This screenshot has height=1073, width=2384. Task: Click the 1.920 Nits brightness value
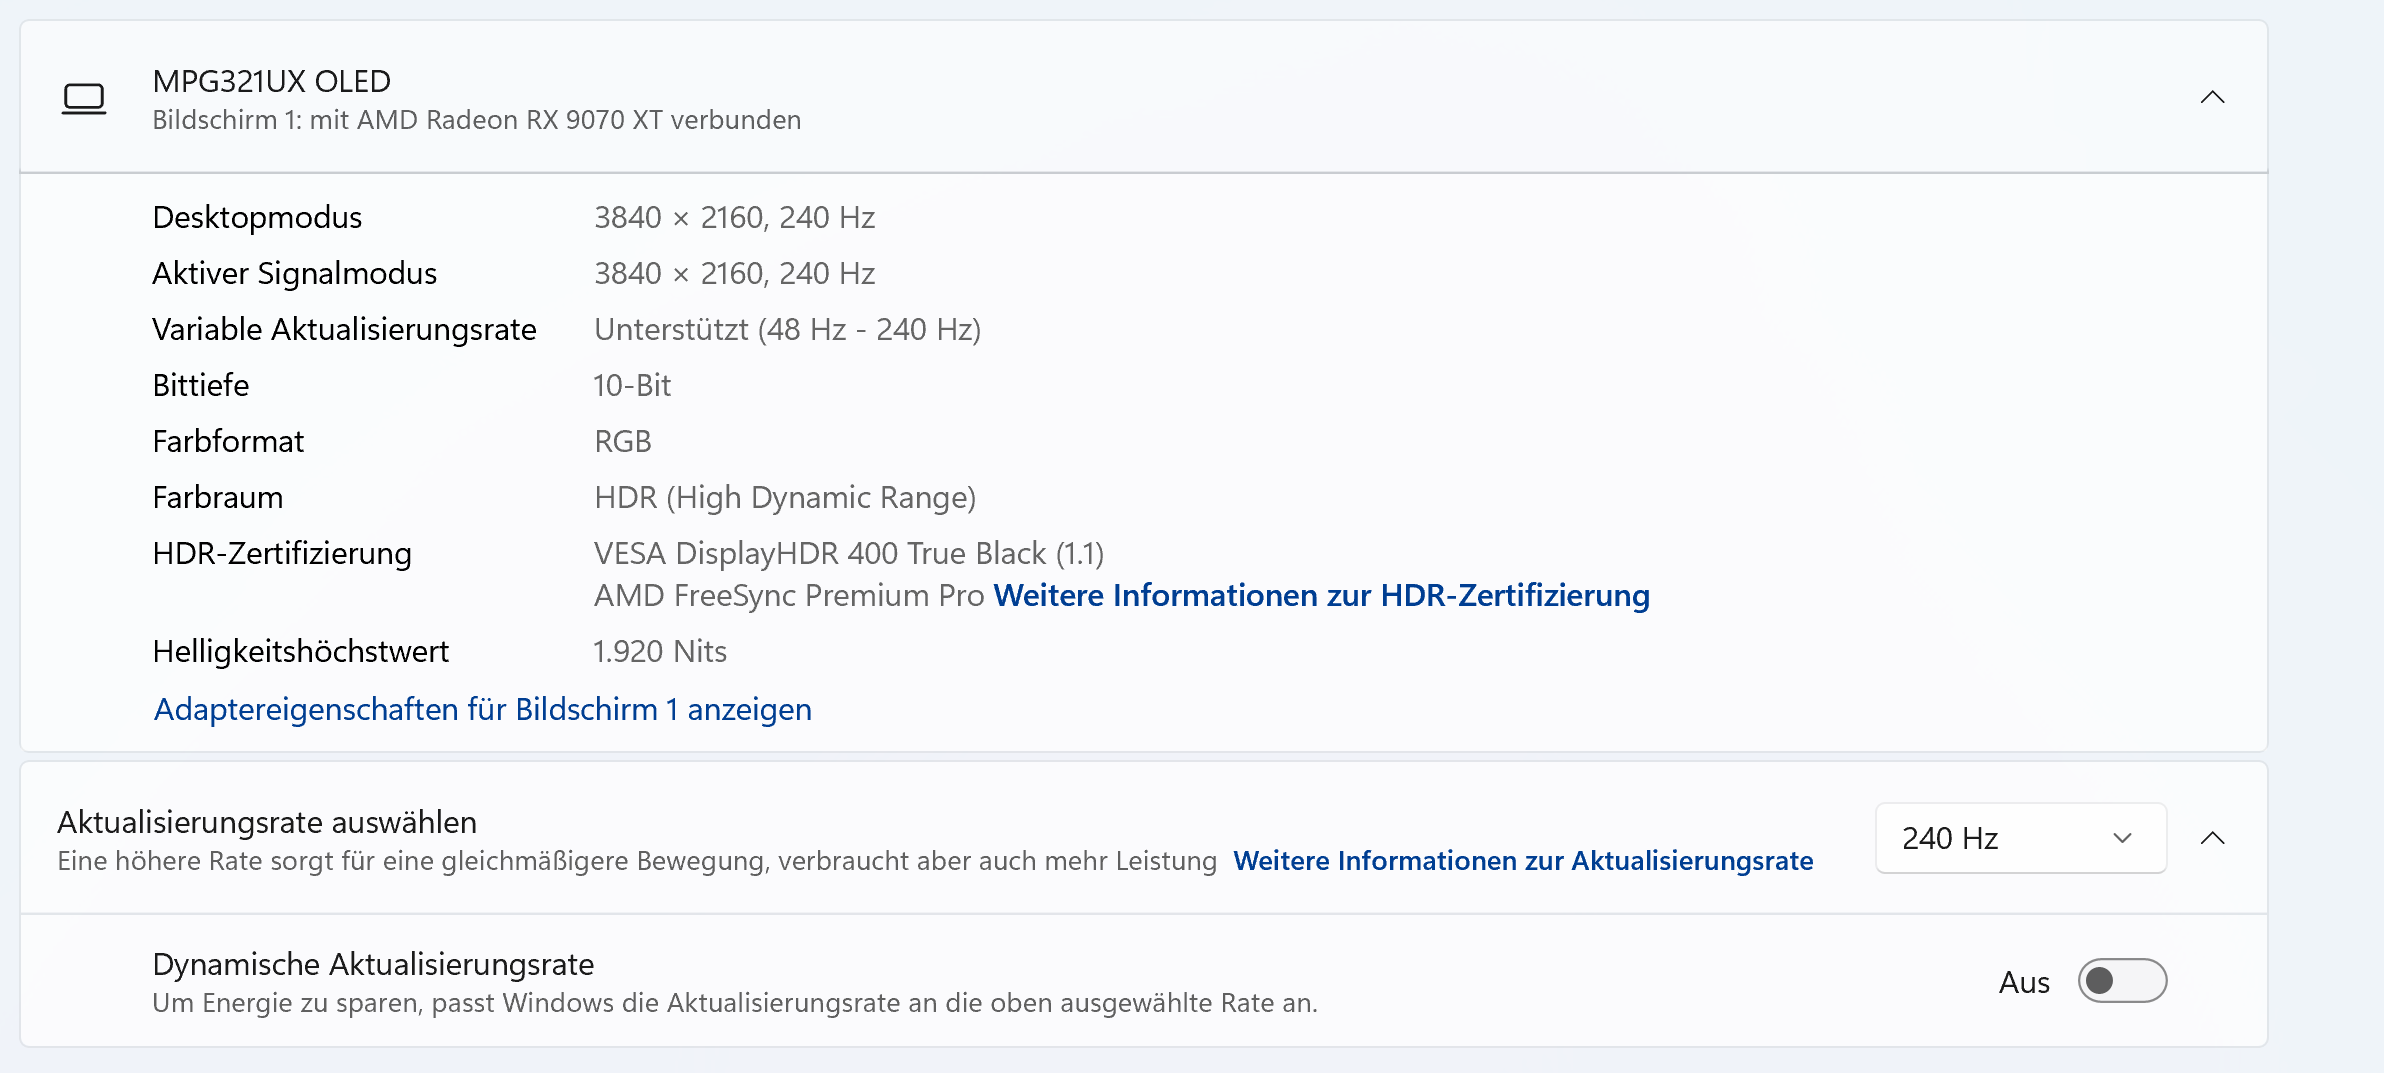click(x=660, y=651)
